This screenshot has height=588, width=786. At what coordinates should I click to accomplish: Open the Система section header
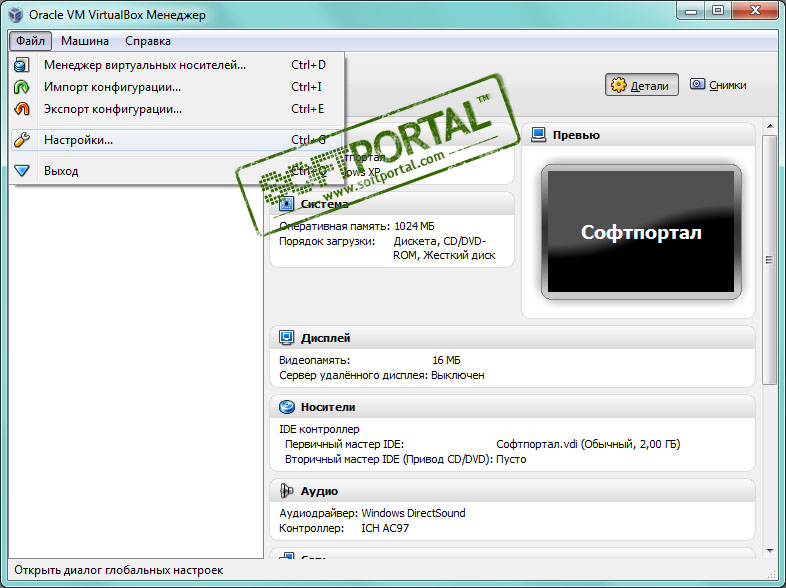coord(392,204)
